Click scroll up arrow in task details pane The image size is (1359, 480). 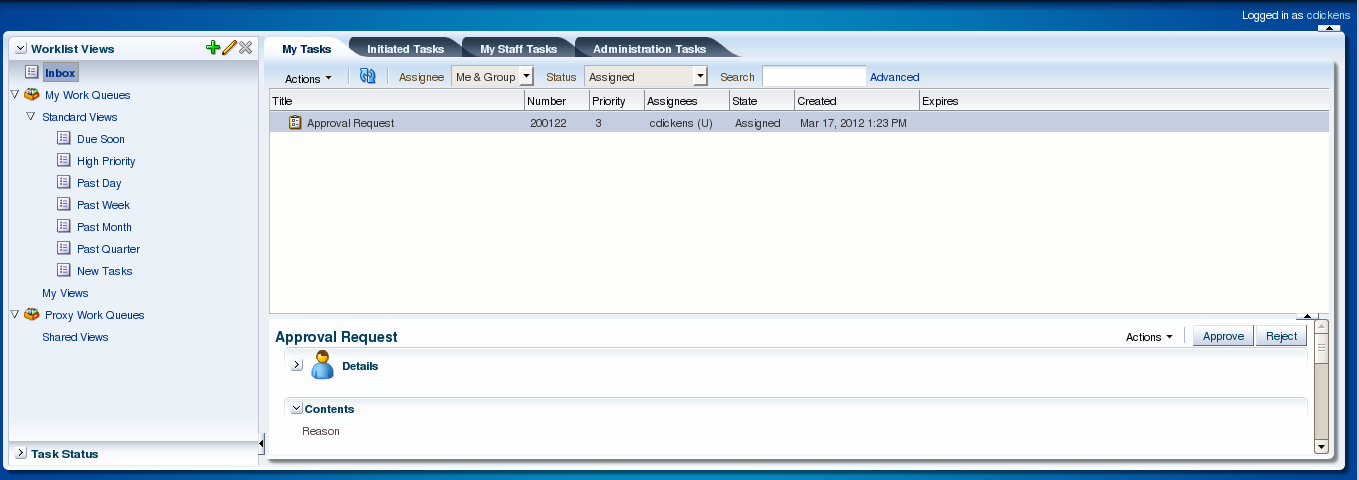coord(1321,326)
